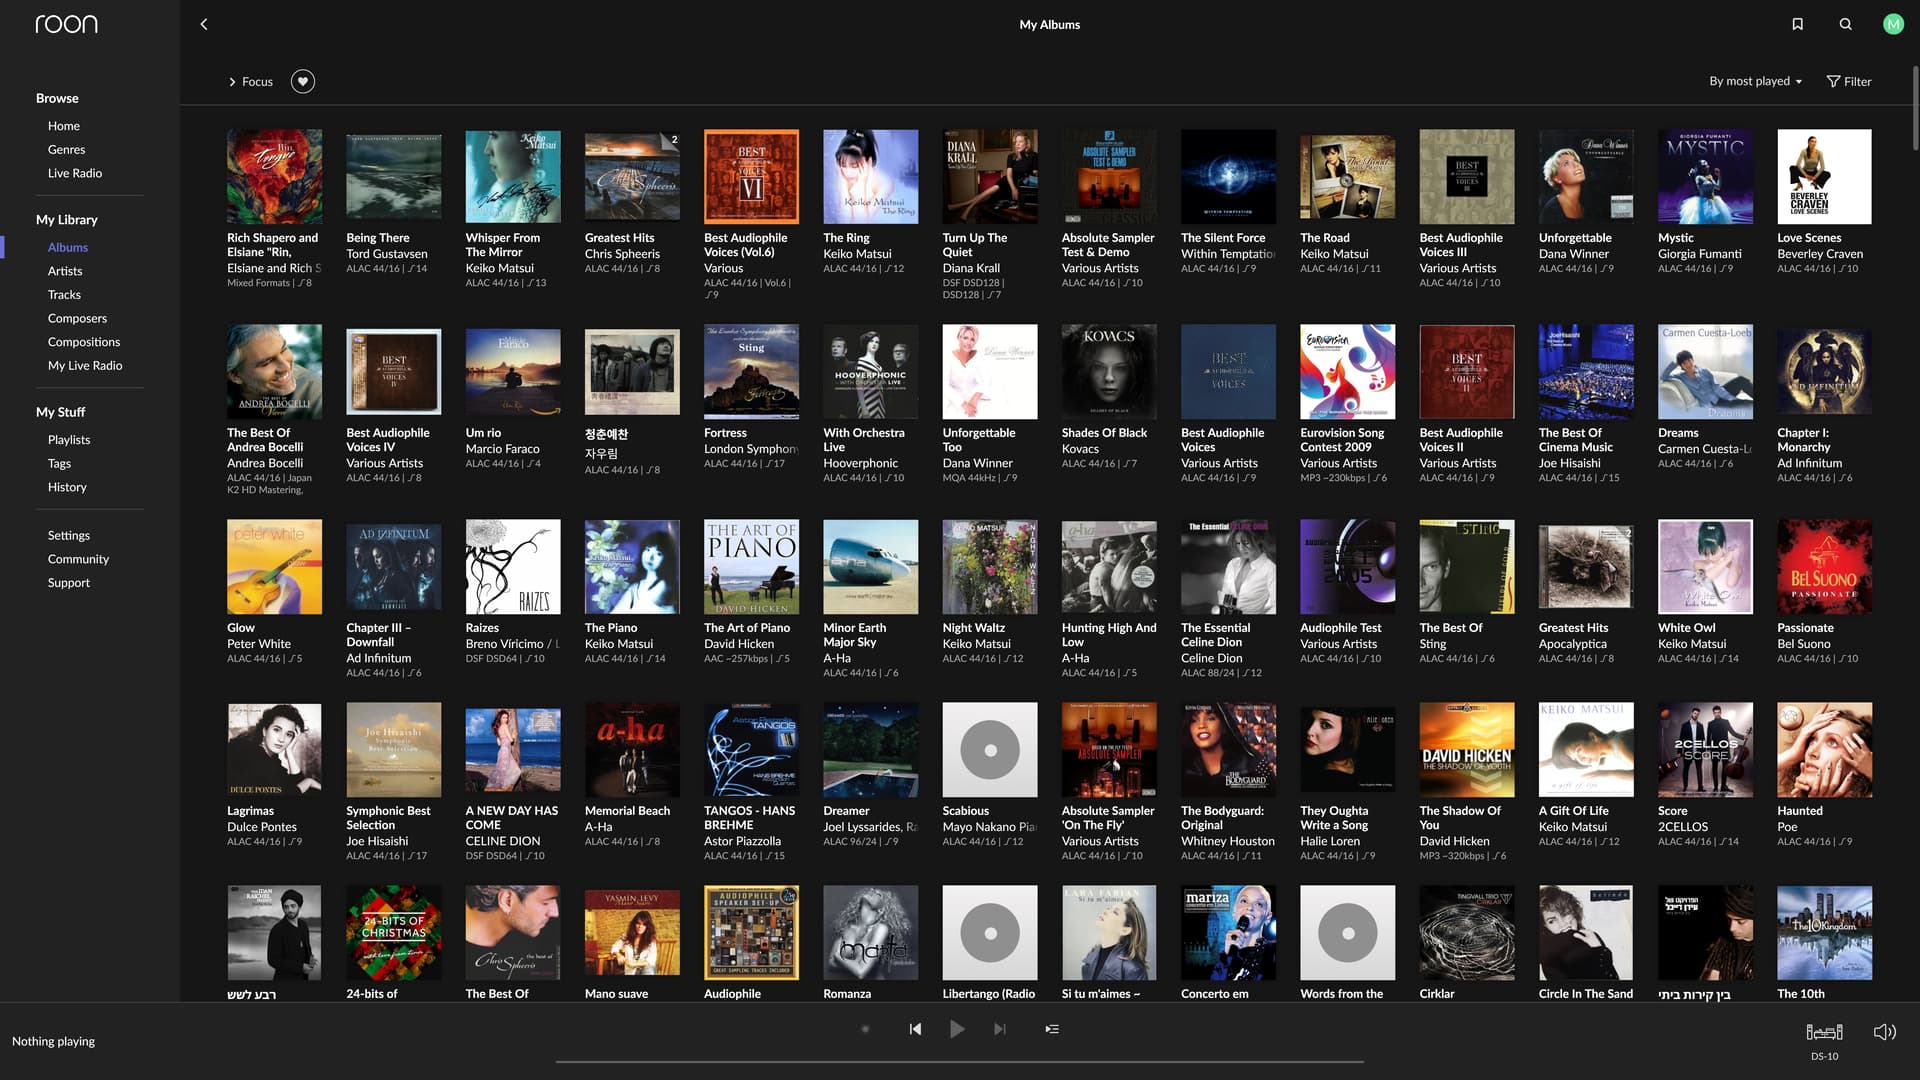
Task: Open Settings in the sidebar
Action: (x=69, y=535)
